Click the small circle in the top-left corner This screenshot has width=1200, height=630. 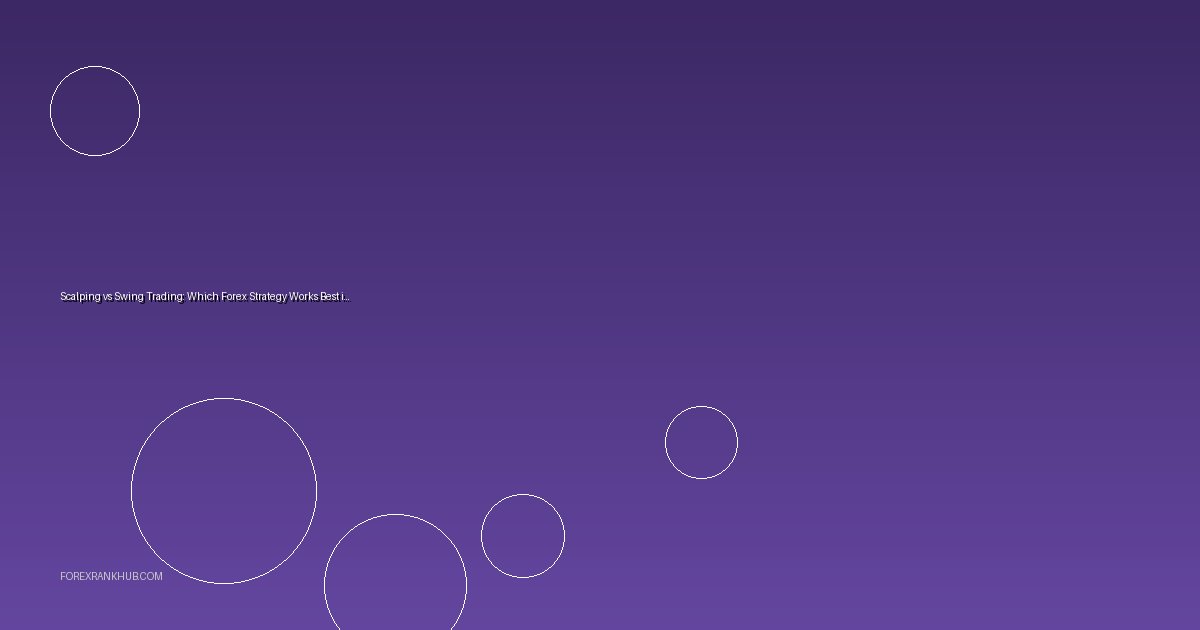point(95,111)
